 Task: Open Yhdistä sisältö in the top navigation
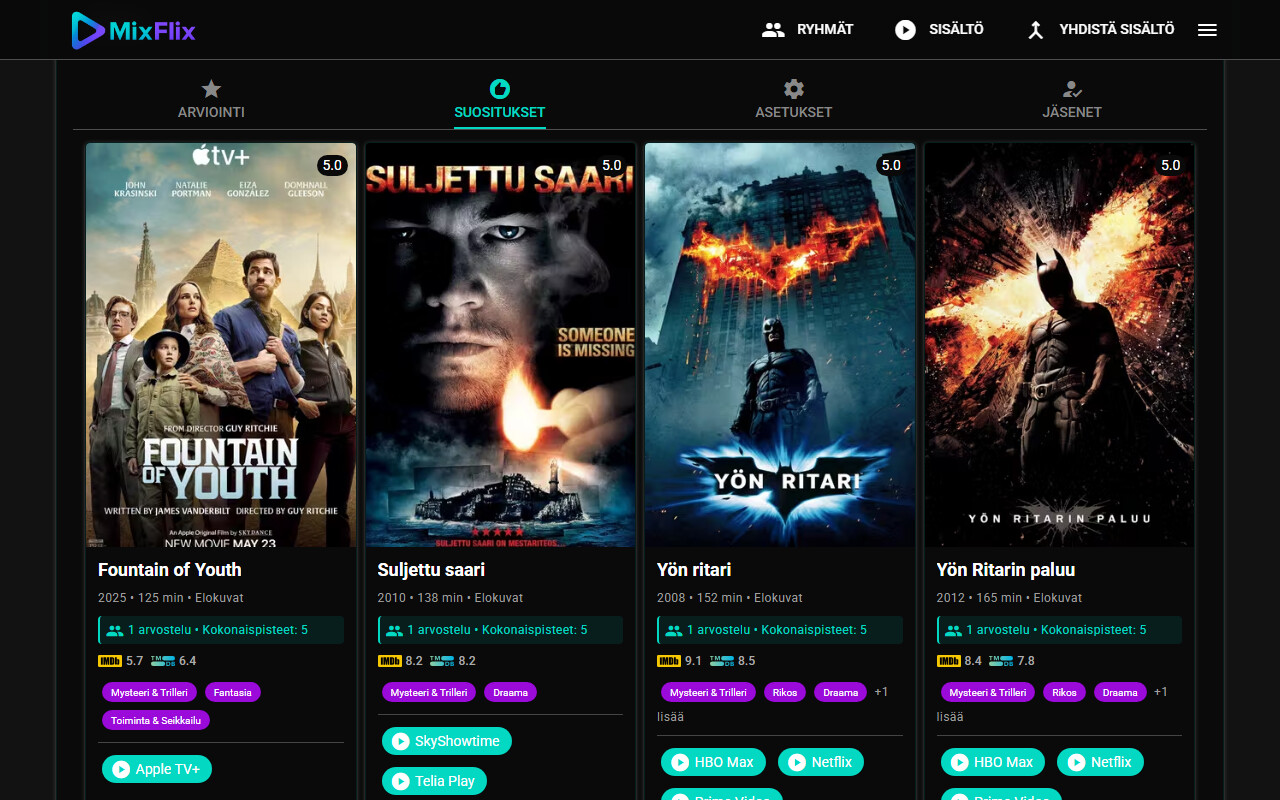[x=1101, y=30]
